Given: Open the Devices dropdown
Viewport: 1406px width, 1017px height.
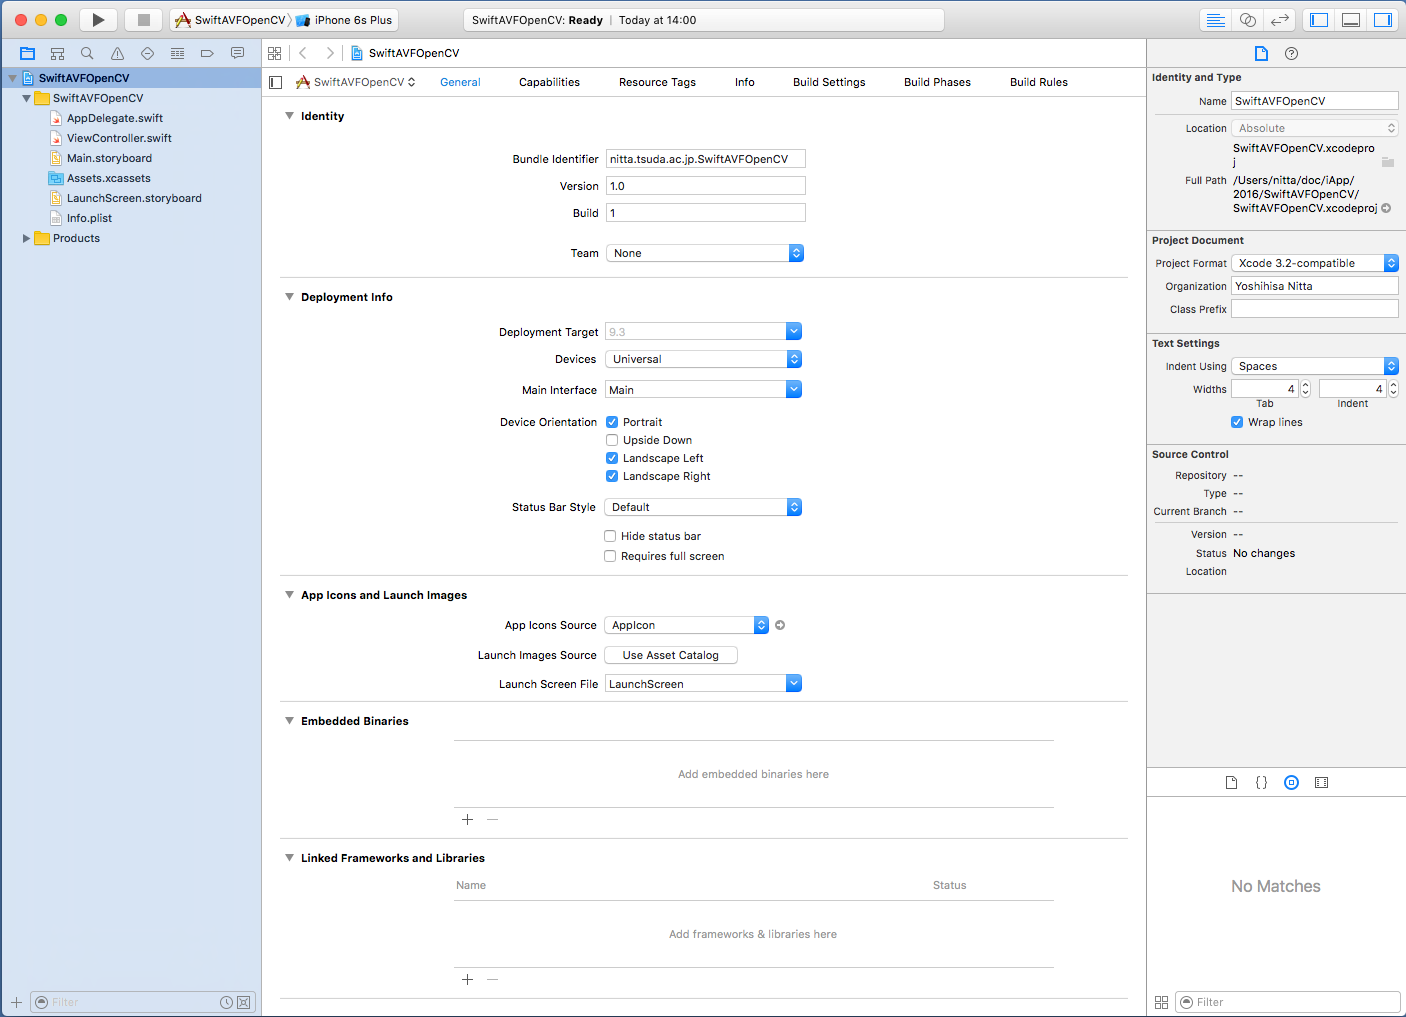Looking at the screenshot, I should coord(703,359).
